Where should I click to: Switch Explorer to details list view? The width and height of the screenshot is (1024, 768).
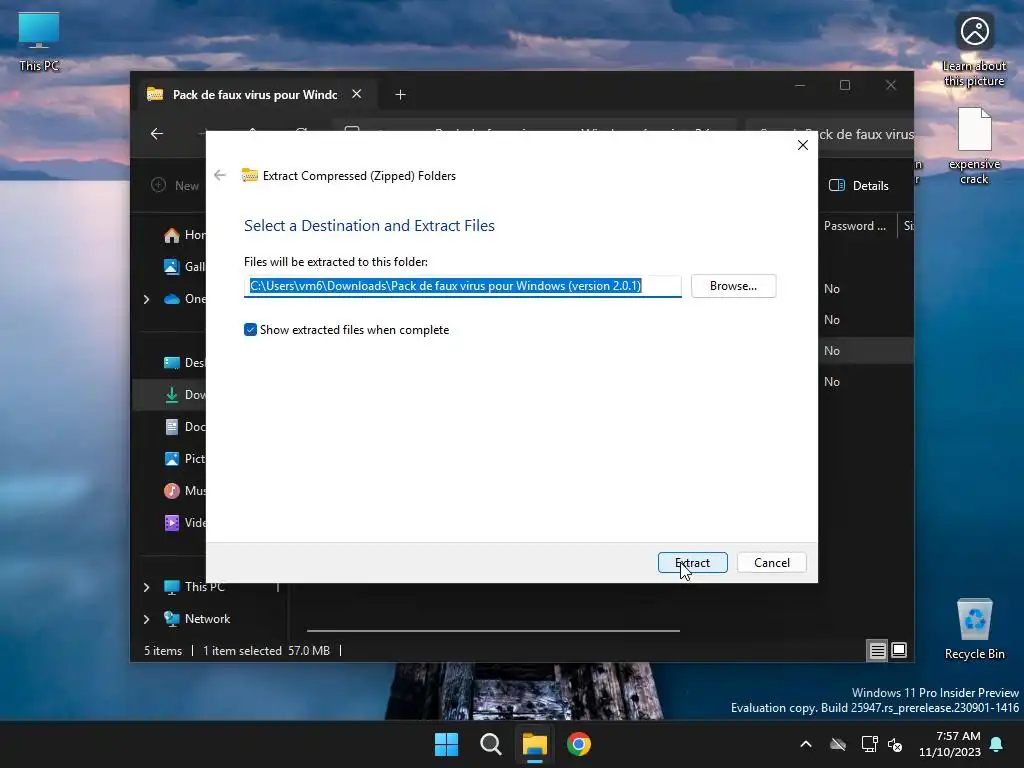(x=877, y=650)
